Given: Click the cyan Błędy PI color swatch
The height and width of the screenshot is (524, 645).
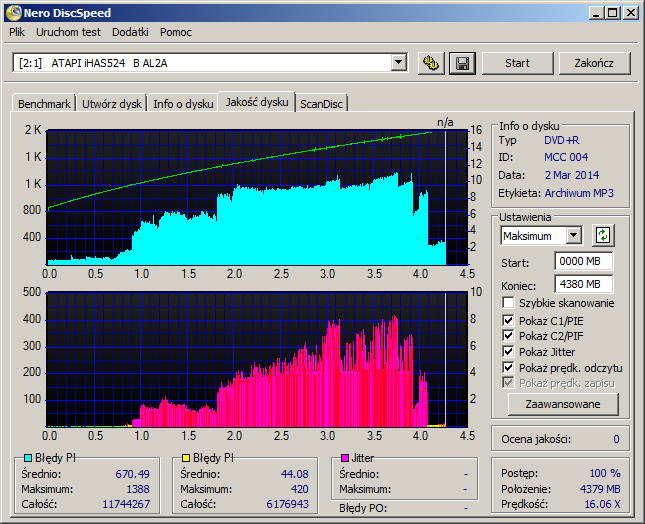Looking at the screenshot, I should coord(28,458).
